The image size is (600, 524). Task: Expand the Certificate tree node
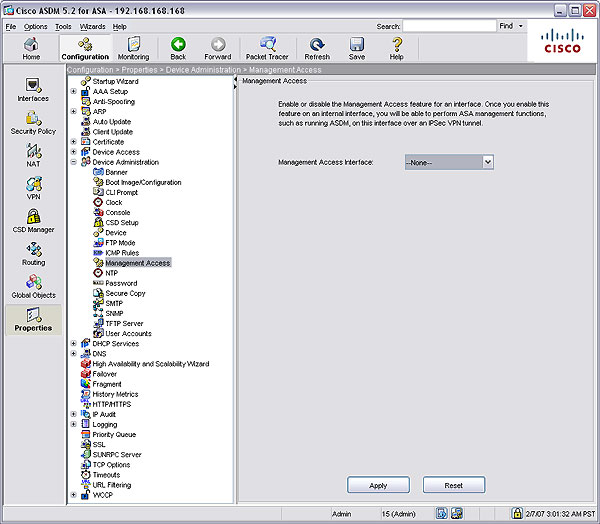[74, 142]
